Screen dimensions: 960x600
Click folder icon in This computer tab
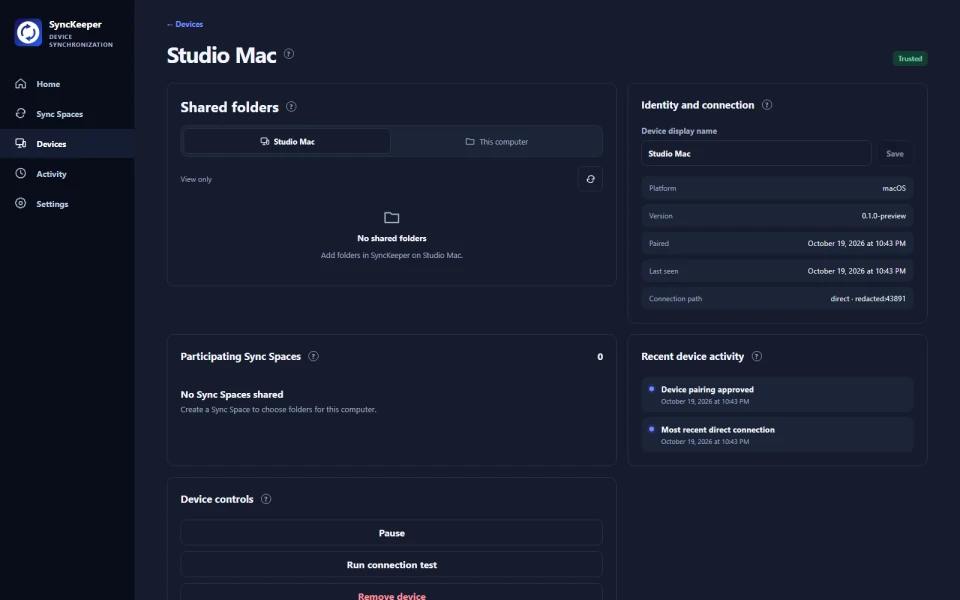(x=470, y=141)
